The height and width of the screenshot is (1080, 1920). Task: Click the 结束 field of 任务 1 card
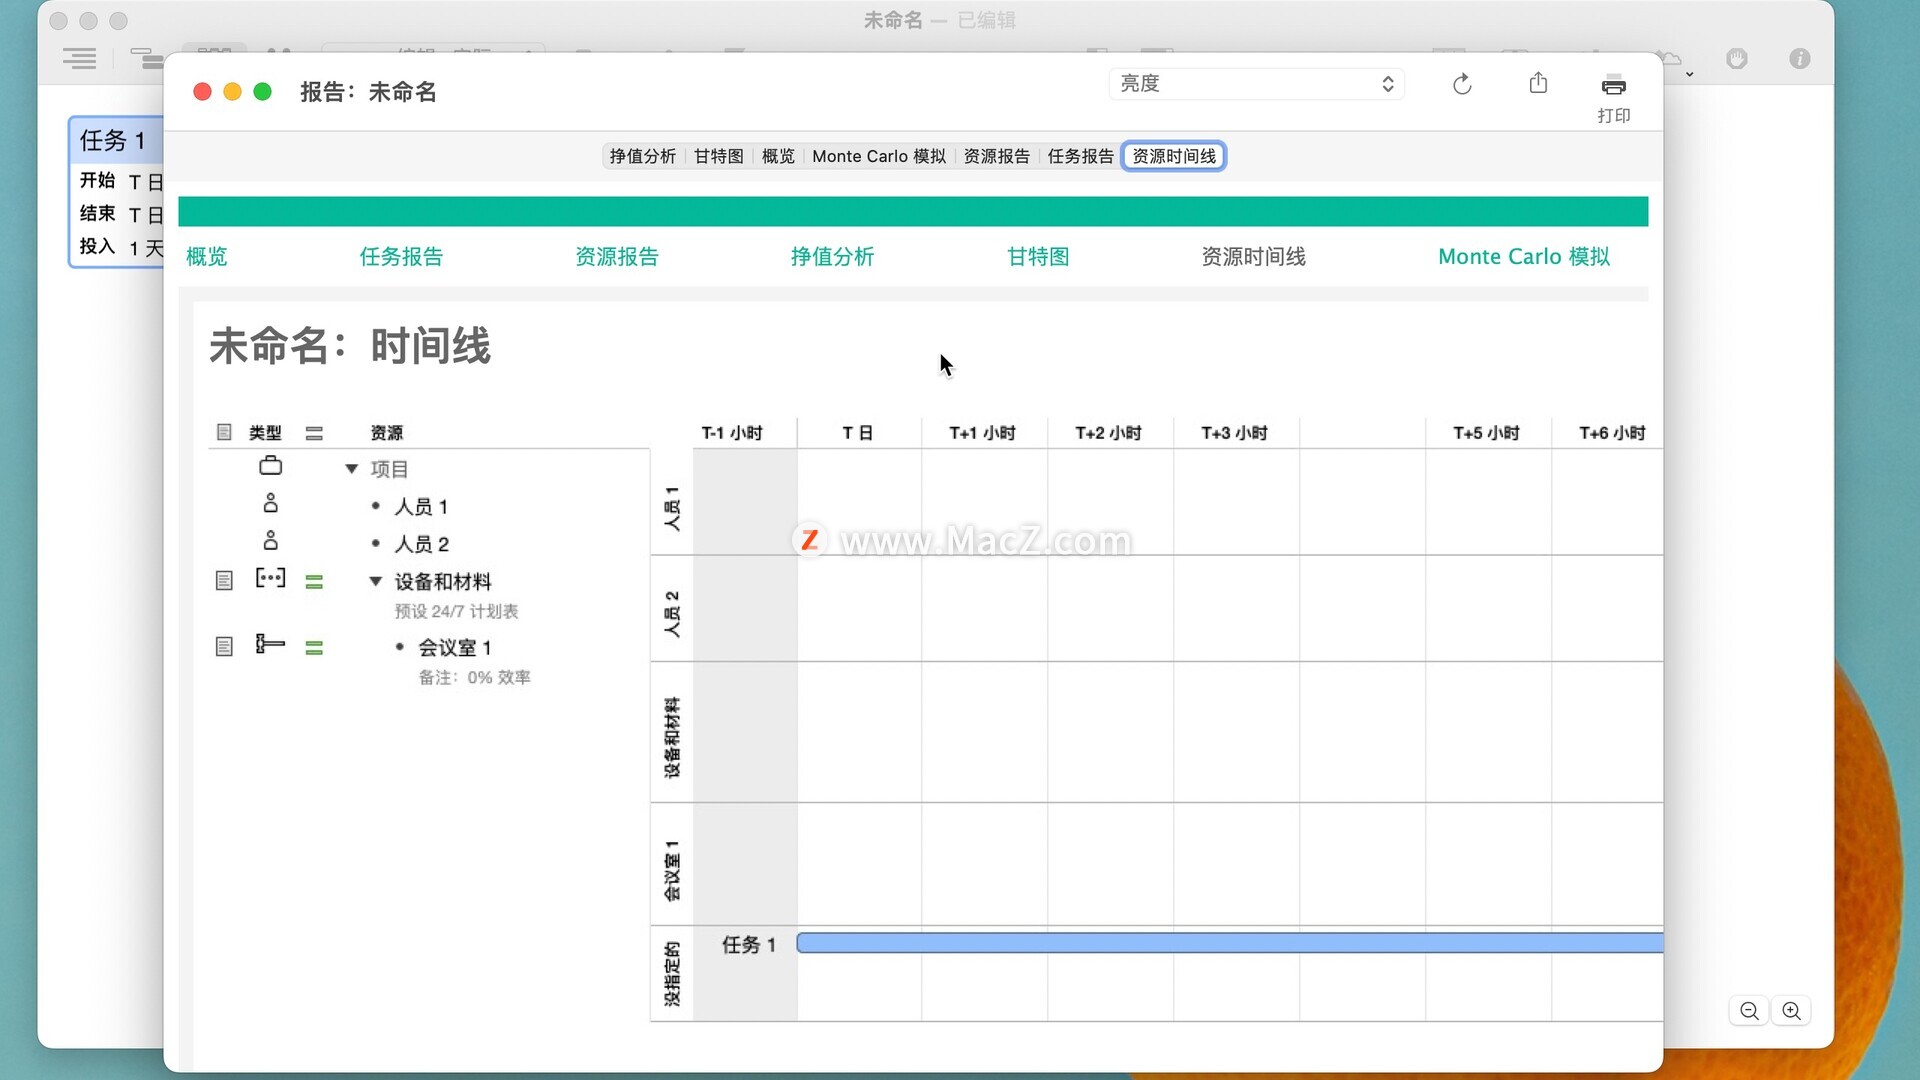[120, 214]
